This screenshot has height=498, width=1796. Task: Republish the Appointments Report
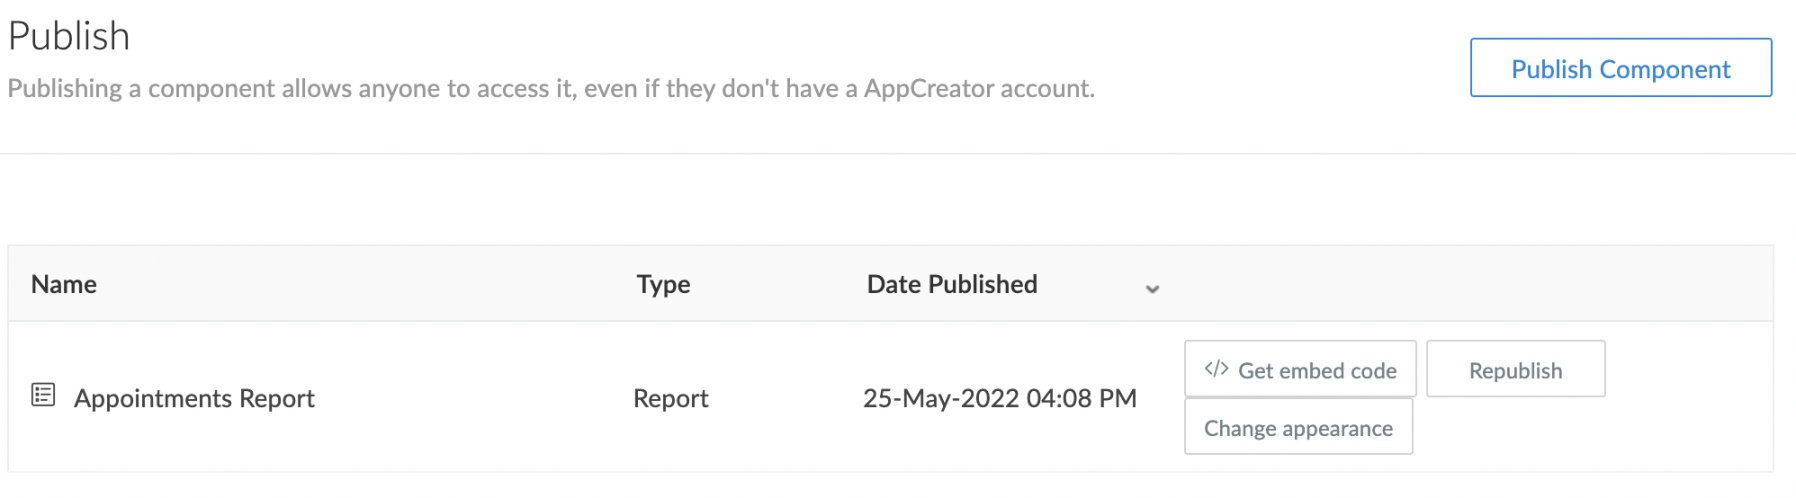pos(1515,370)
